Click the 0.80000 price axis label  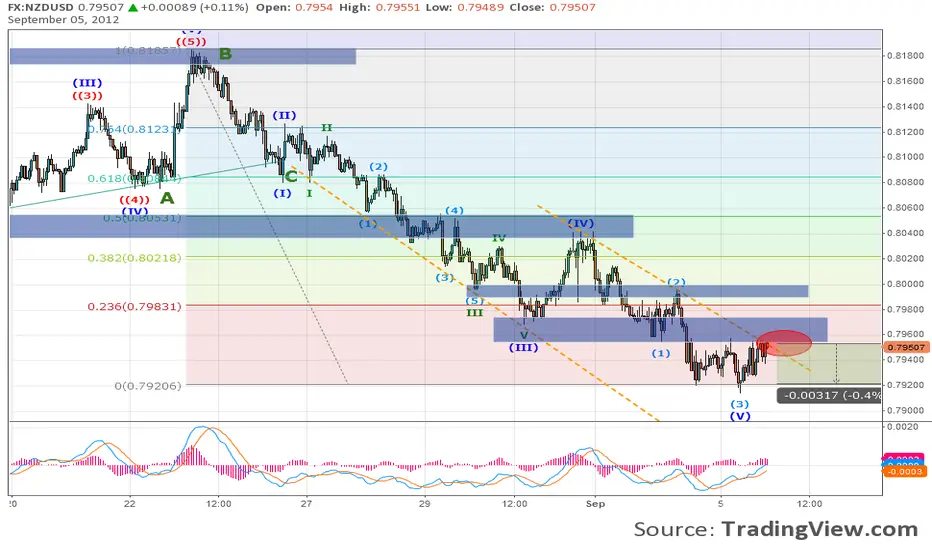[x=905, y=284]
